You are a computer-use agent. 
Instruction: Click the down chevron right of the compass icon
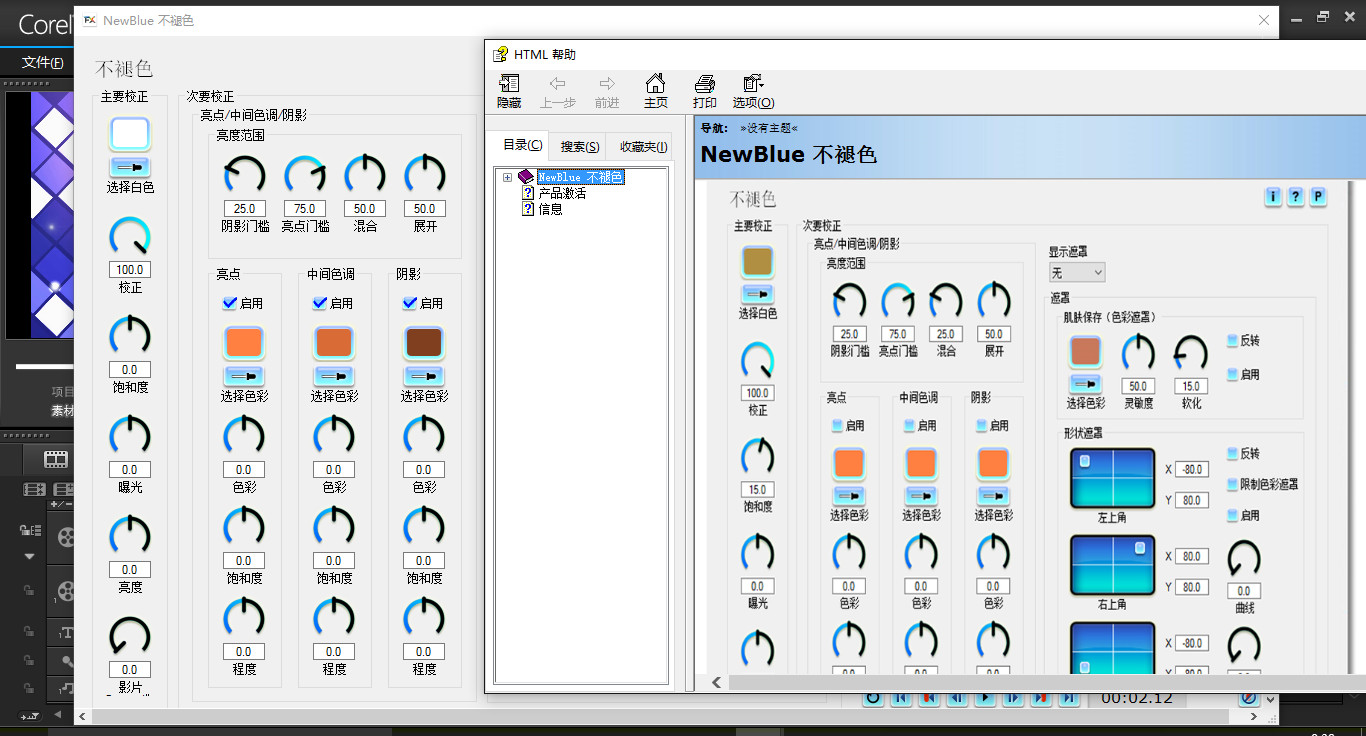(1270, 700)
